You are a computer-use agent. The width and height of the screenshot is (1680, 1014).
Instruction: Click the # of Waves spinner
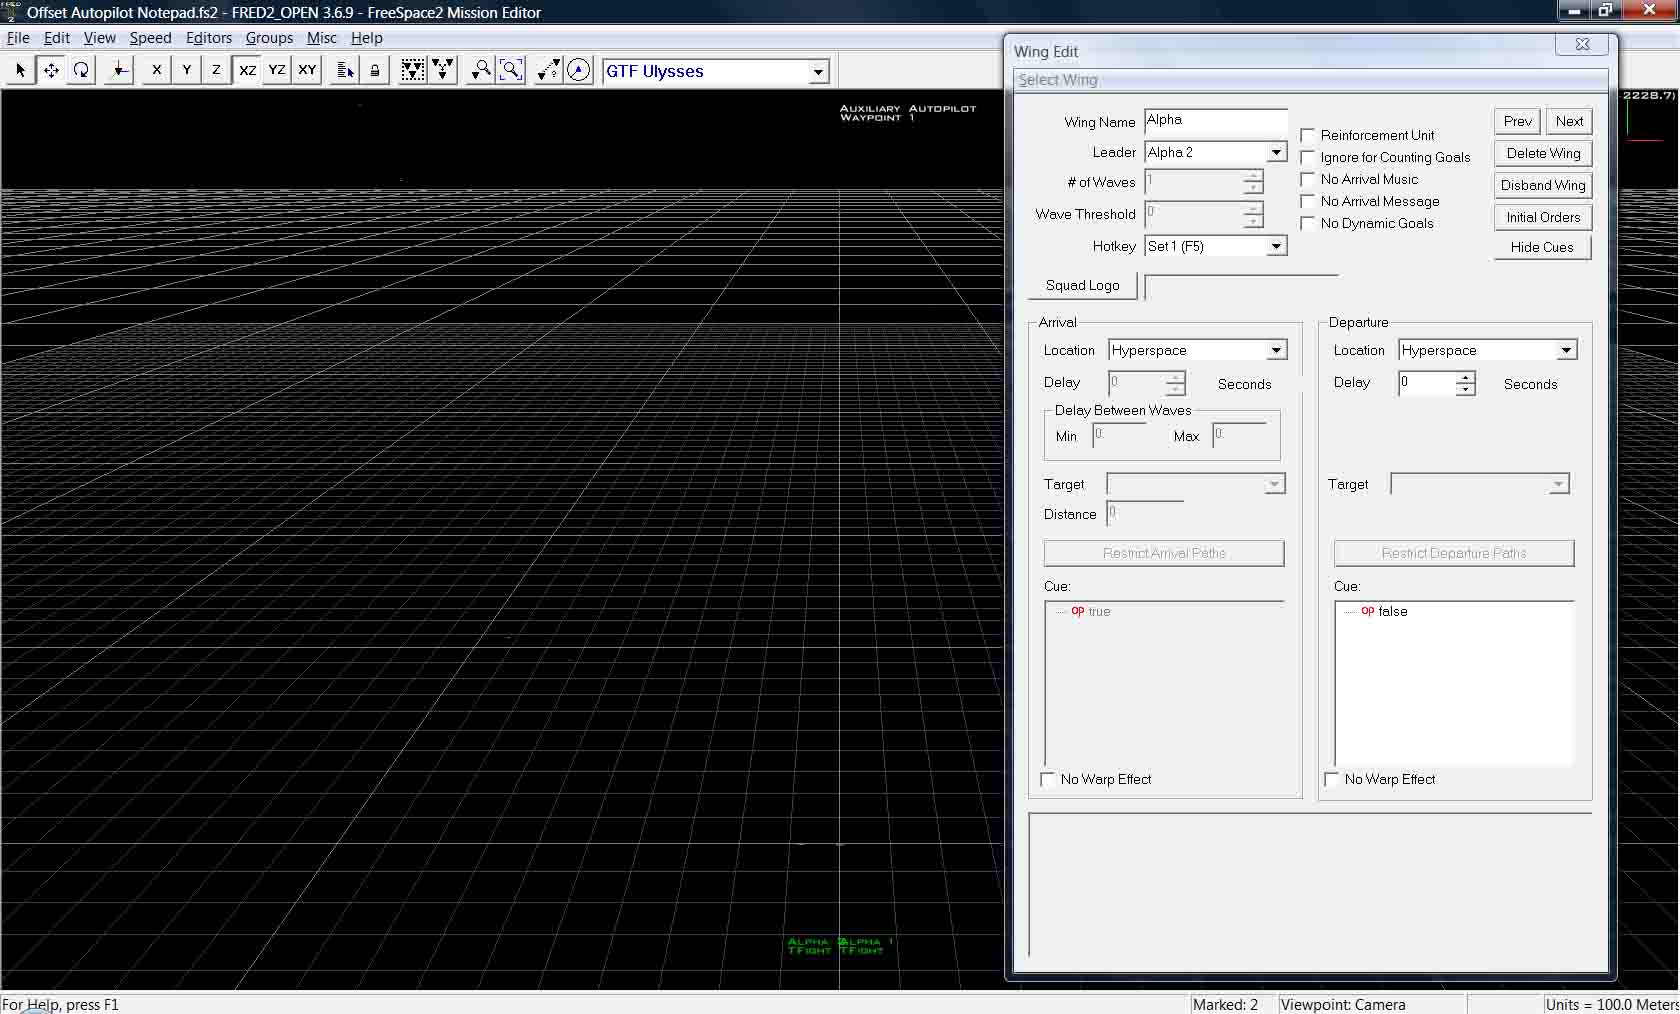pos(1253,182)
